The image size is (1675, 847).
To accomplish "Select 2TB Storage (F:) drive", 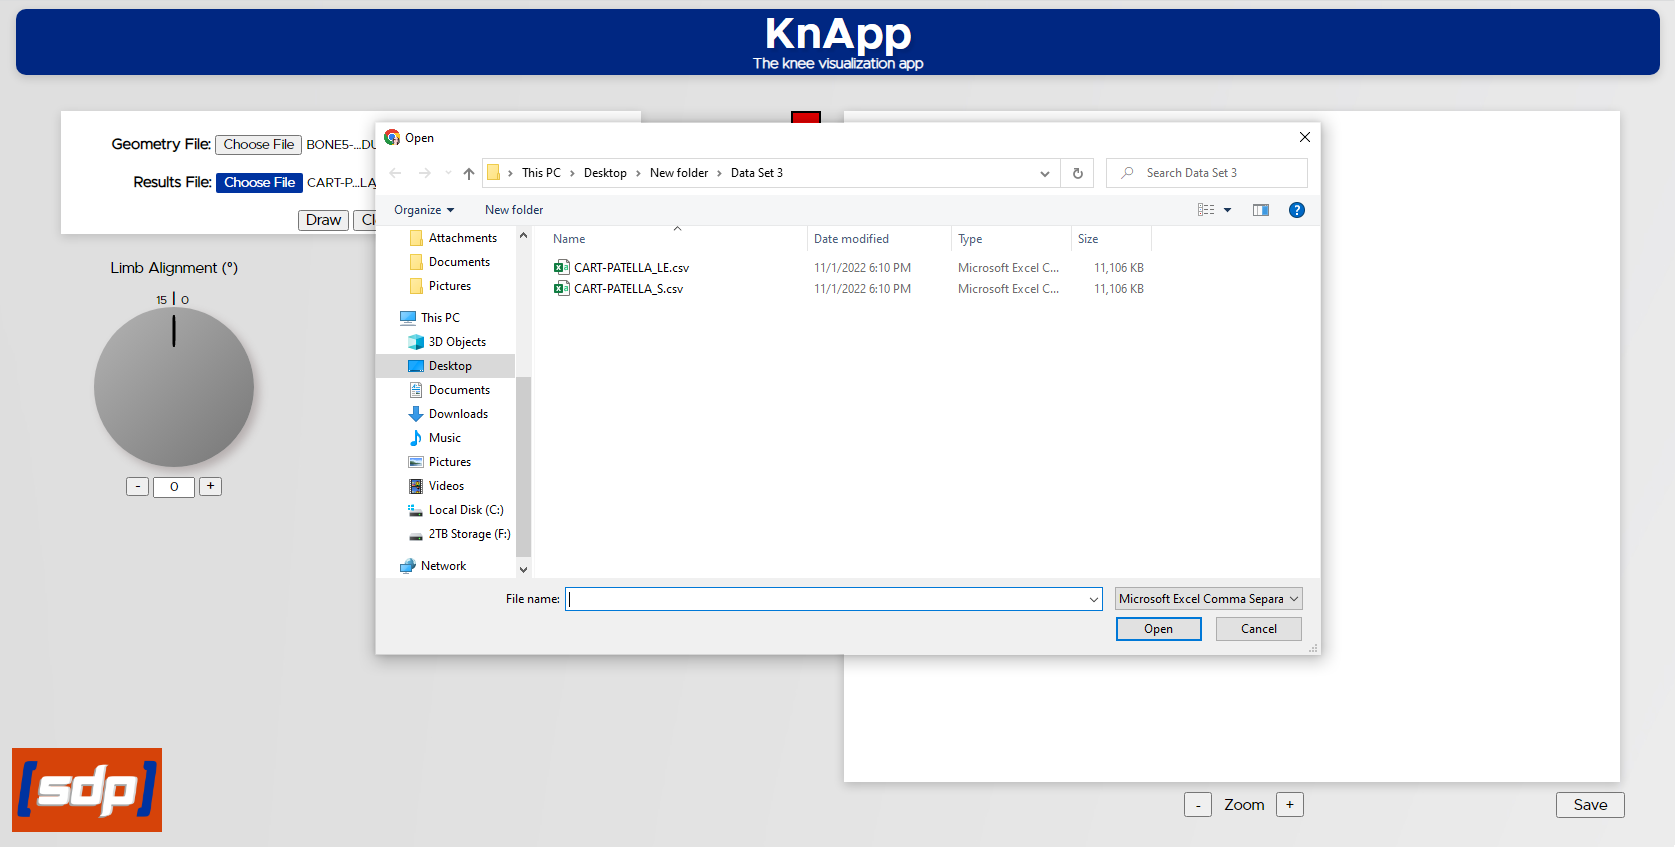I will tap(460, 534).
